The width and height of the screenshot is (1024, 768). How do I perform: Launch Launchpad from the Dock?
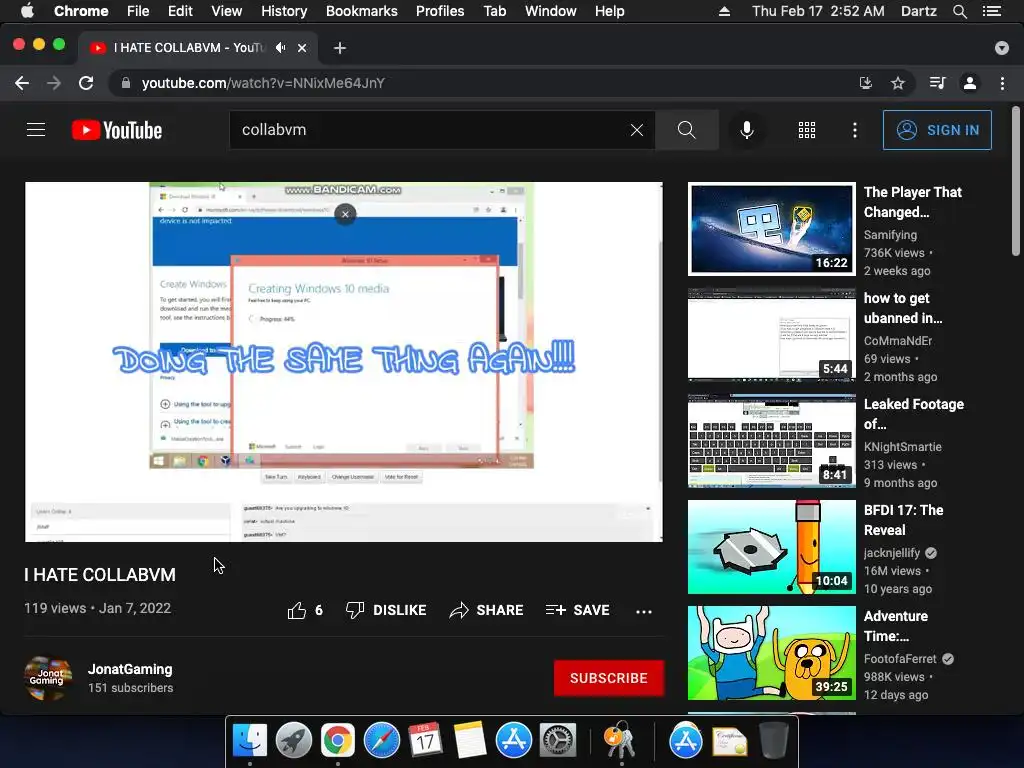click(293, 740)
